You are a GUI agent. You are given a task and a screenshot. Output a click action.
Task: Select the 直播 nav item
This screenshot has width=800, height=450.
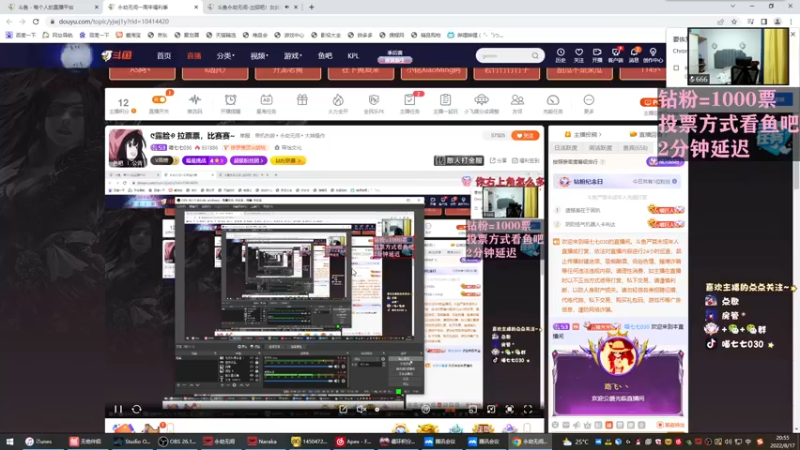point(194,56)
